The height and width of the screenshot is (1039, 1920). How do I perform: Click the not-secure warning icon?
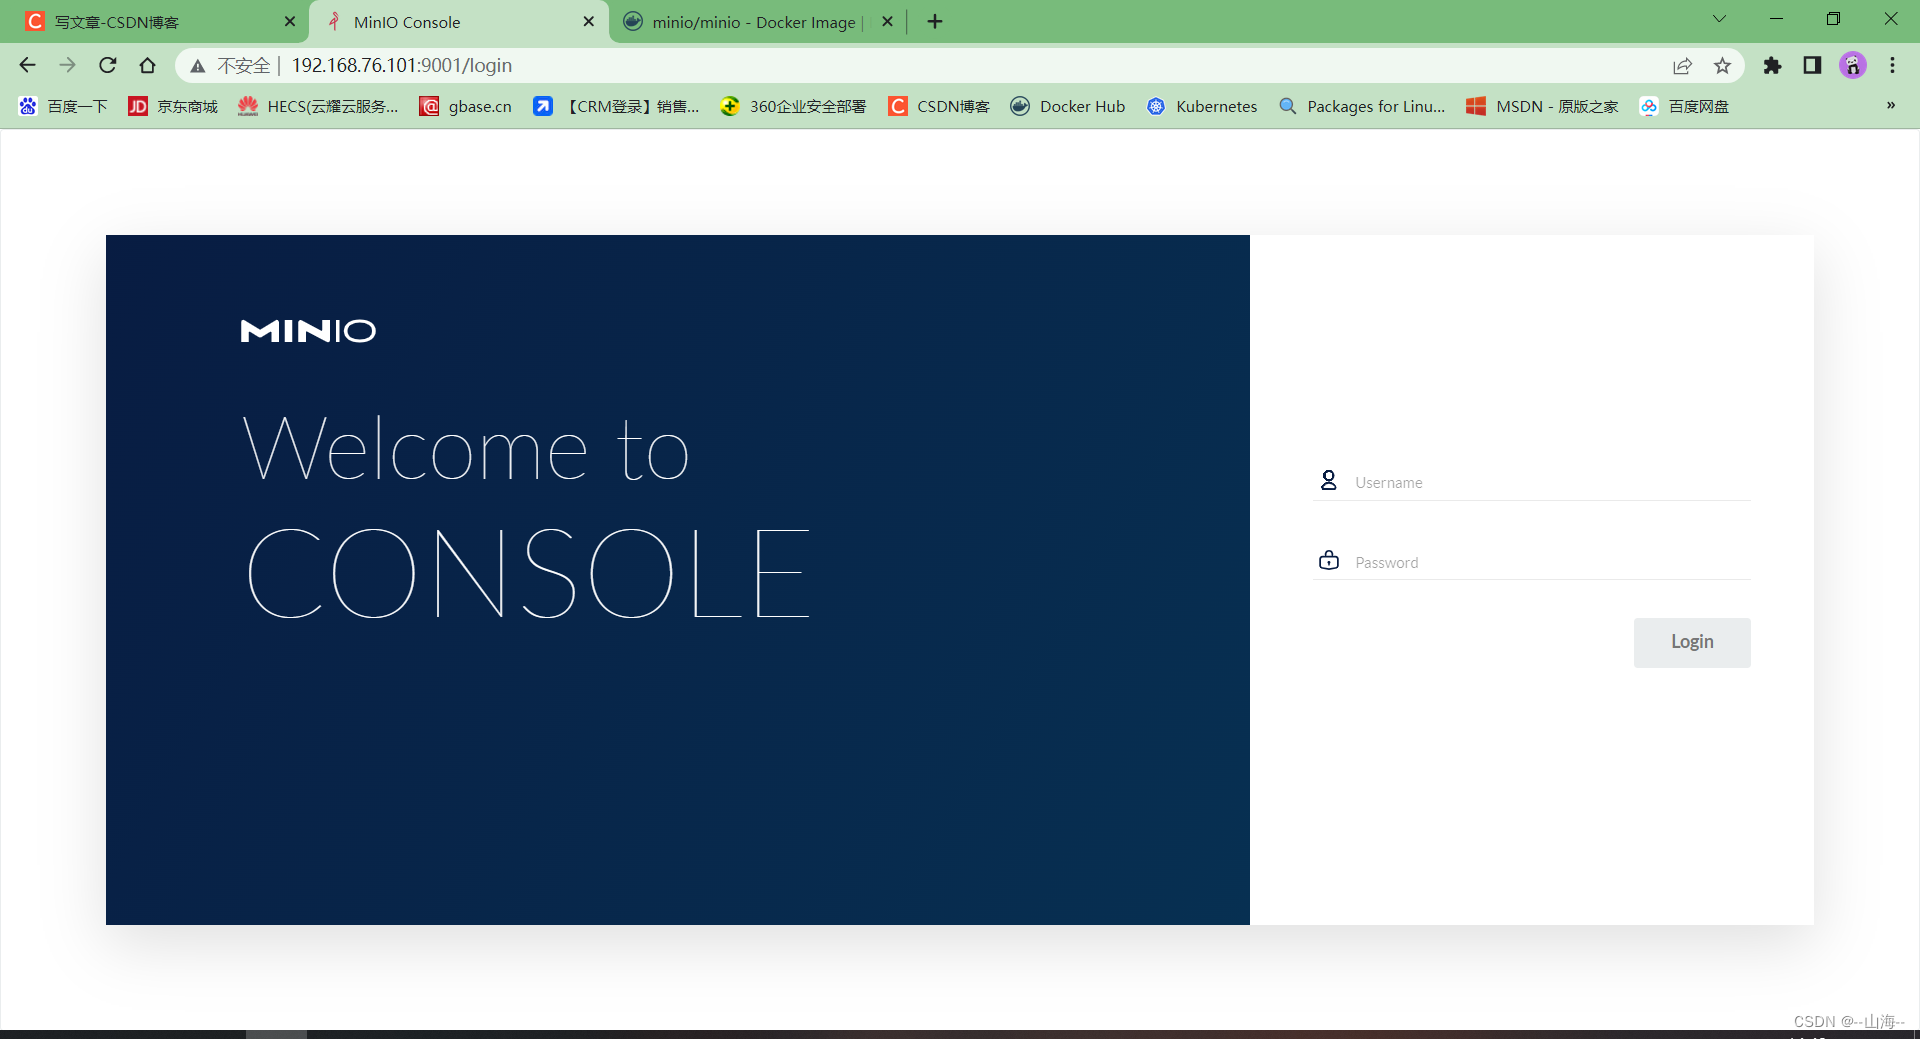point(198,66)
